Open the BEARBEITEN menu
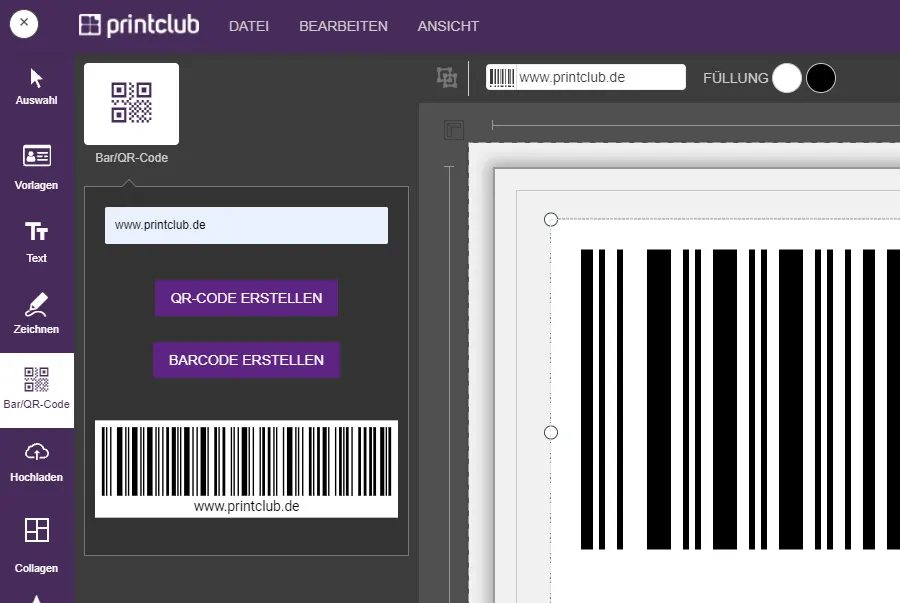Screen dimensions: 900x603 [x=343, y=26]
